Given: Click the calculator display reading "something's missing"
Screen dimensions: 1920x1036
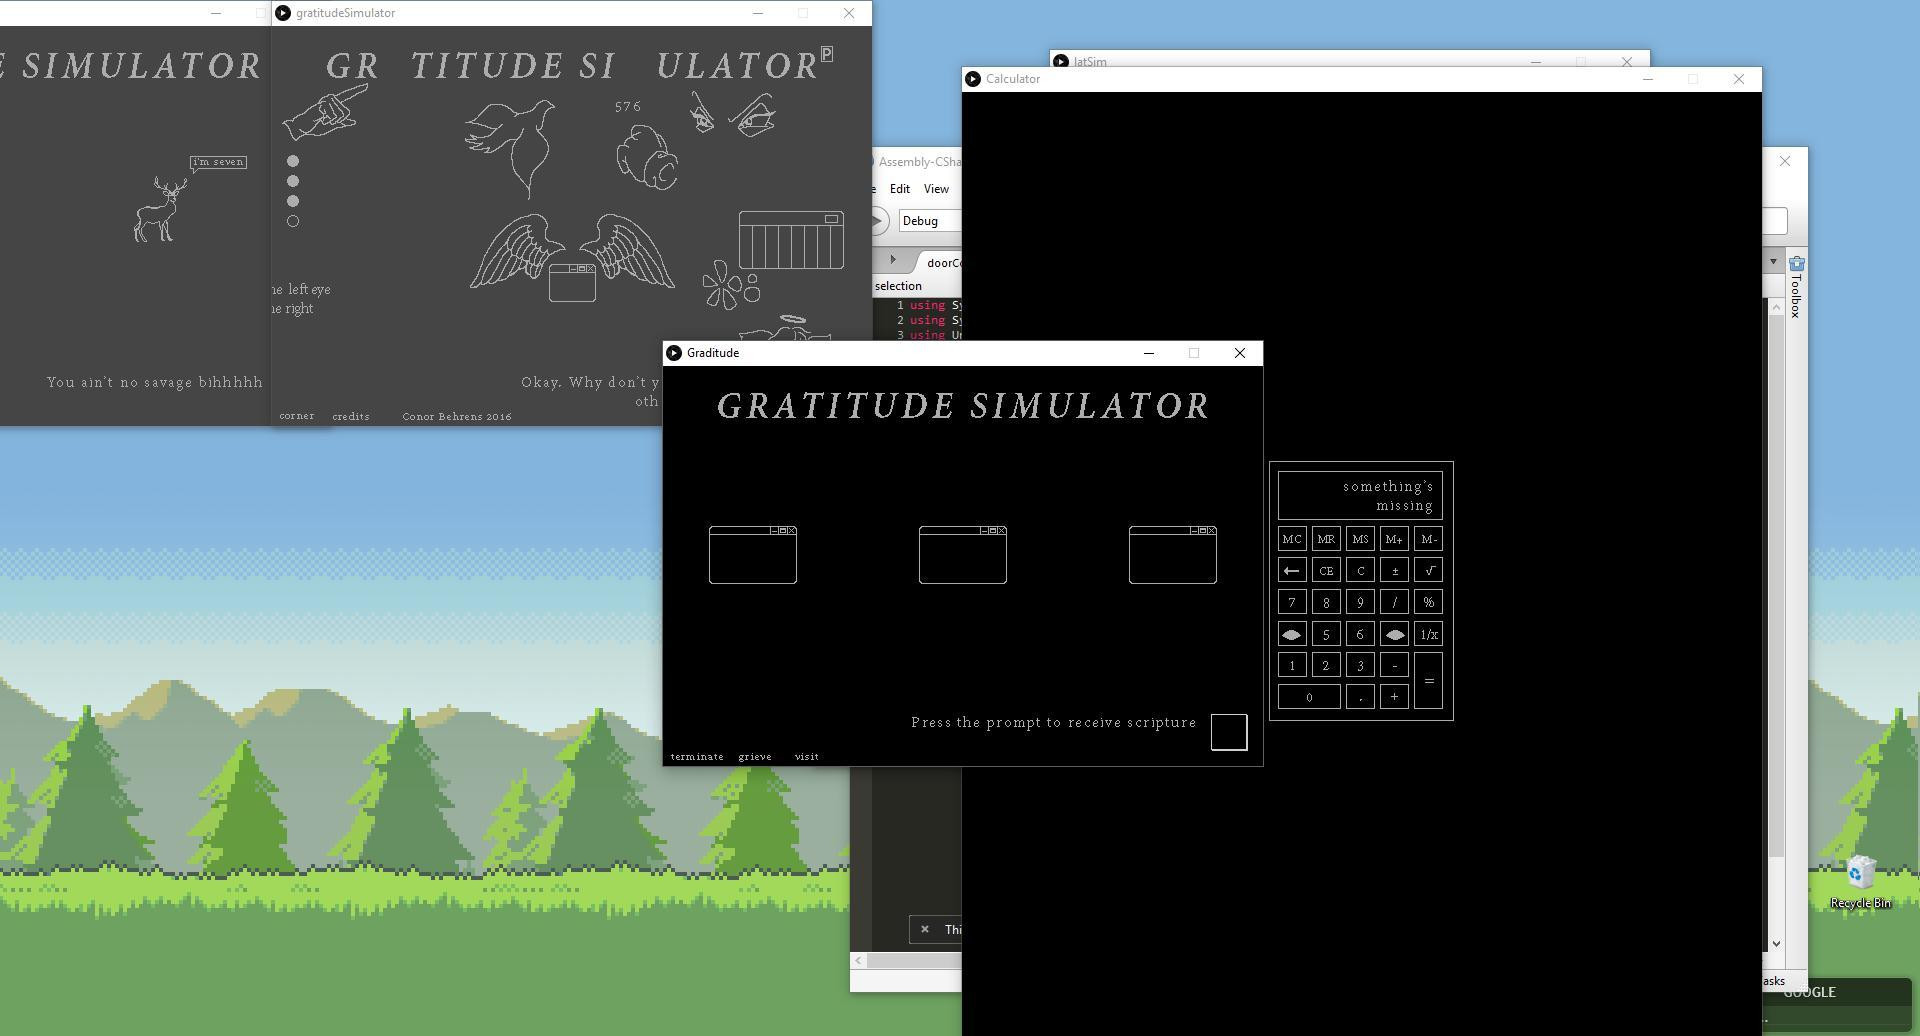Looking at the screenshot, I should click(x=1360, y=495).
